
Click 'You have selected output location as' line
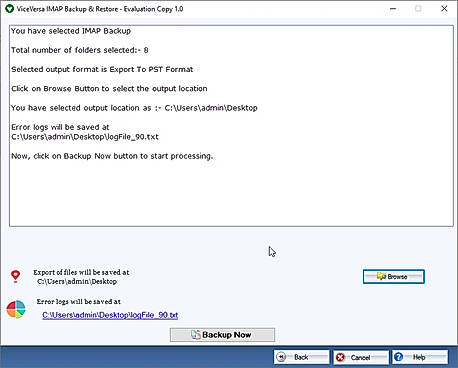[134, 108]
